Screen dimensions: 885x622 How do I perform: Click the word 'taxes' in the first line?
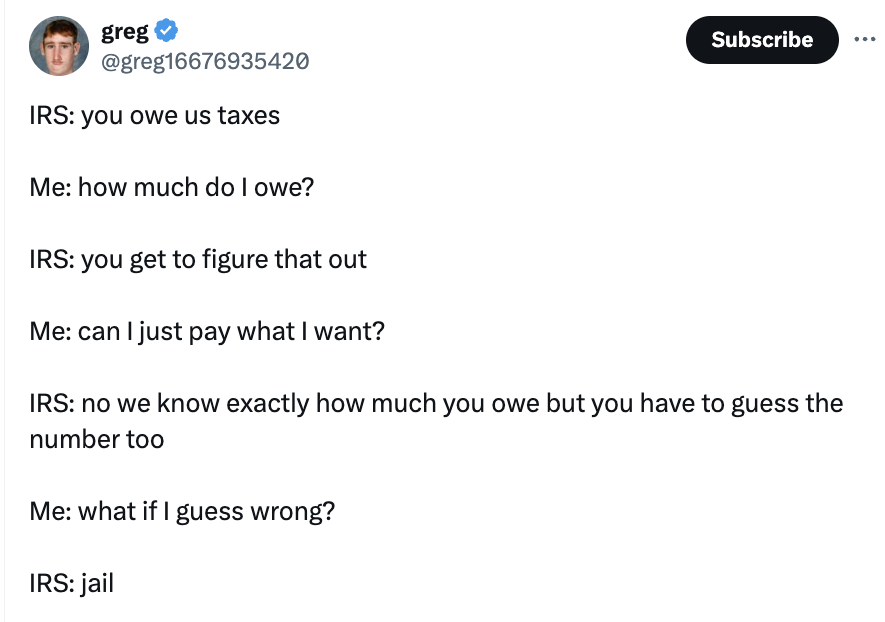[248, 115]
